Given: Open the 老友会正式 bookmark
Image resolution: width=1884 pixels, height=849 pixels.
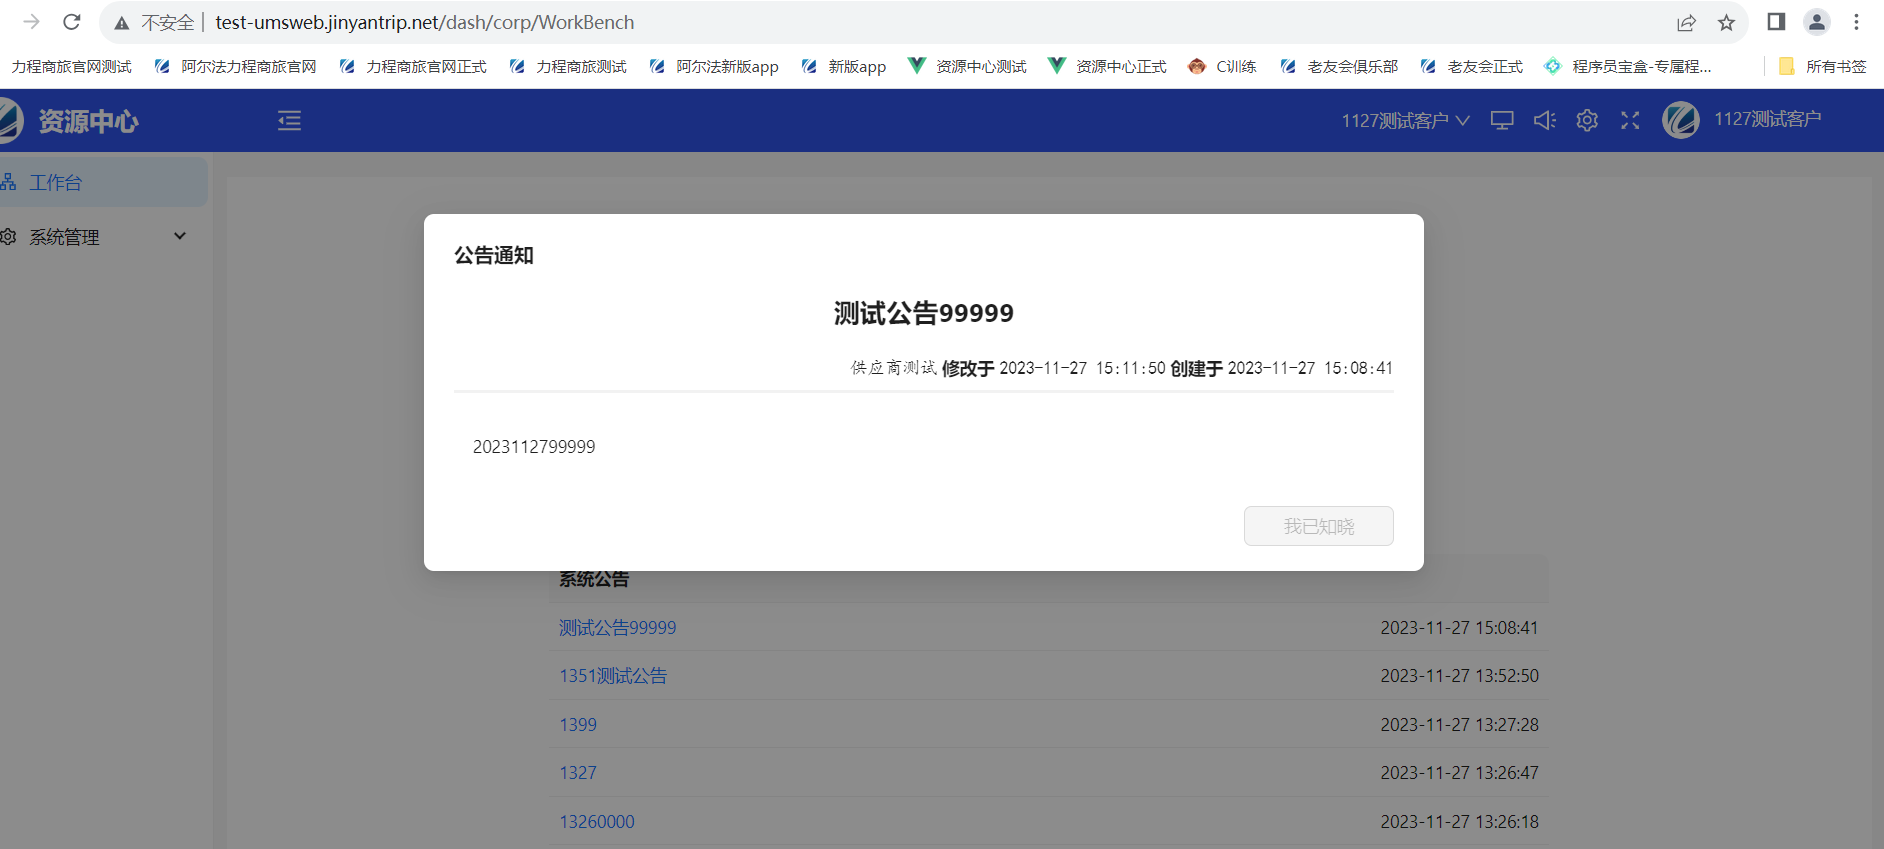Looking at the screenshot, I should [x=1471, y=67].
